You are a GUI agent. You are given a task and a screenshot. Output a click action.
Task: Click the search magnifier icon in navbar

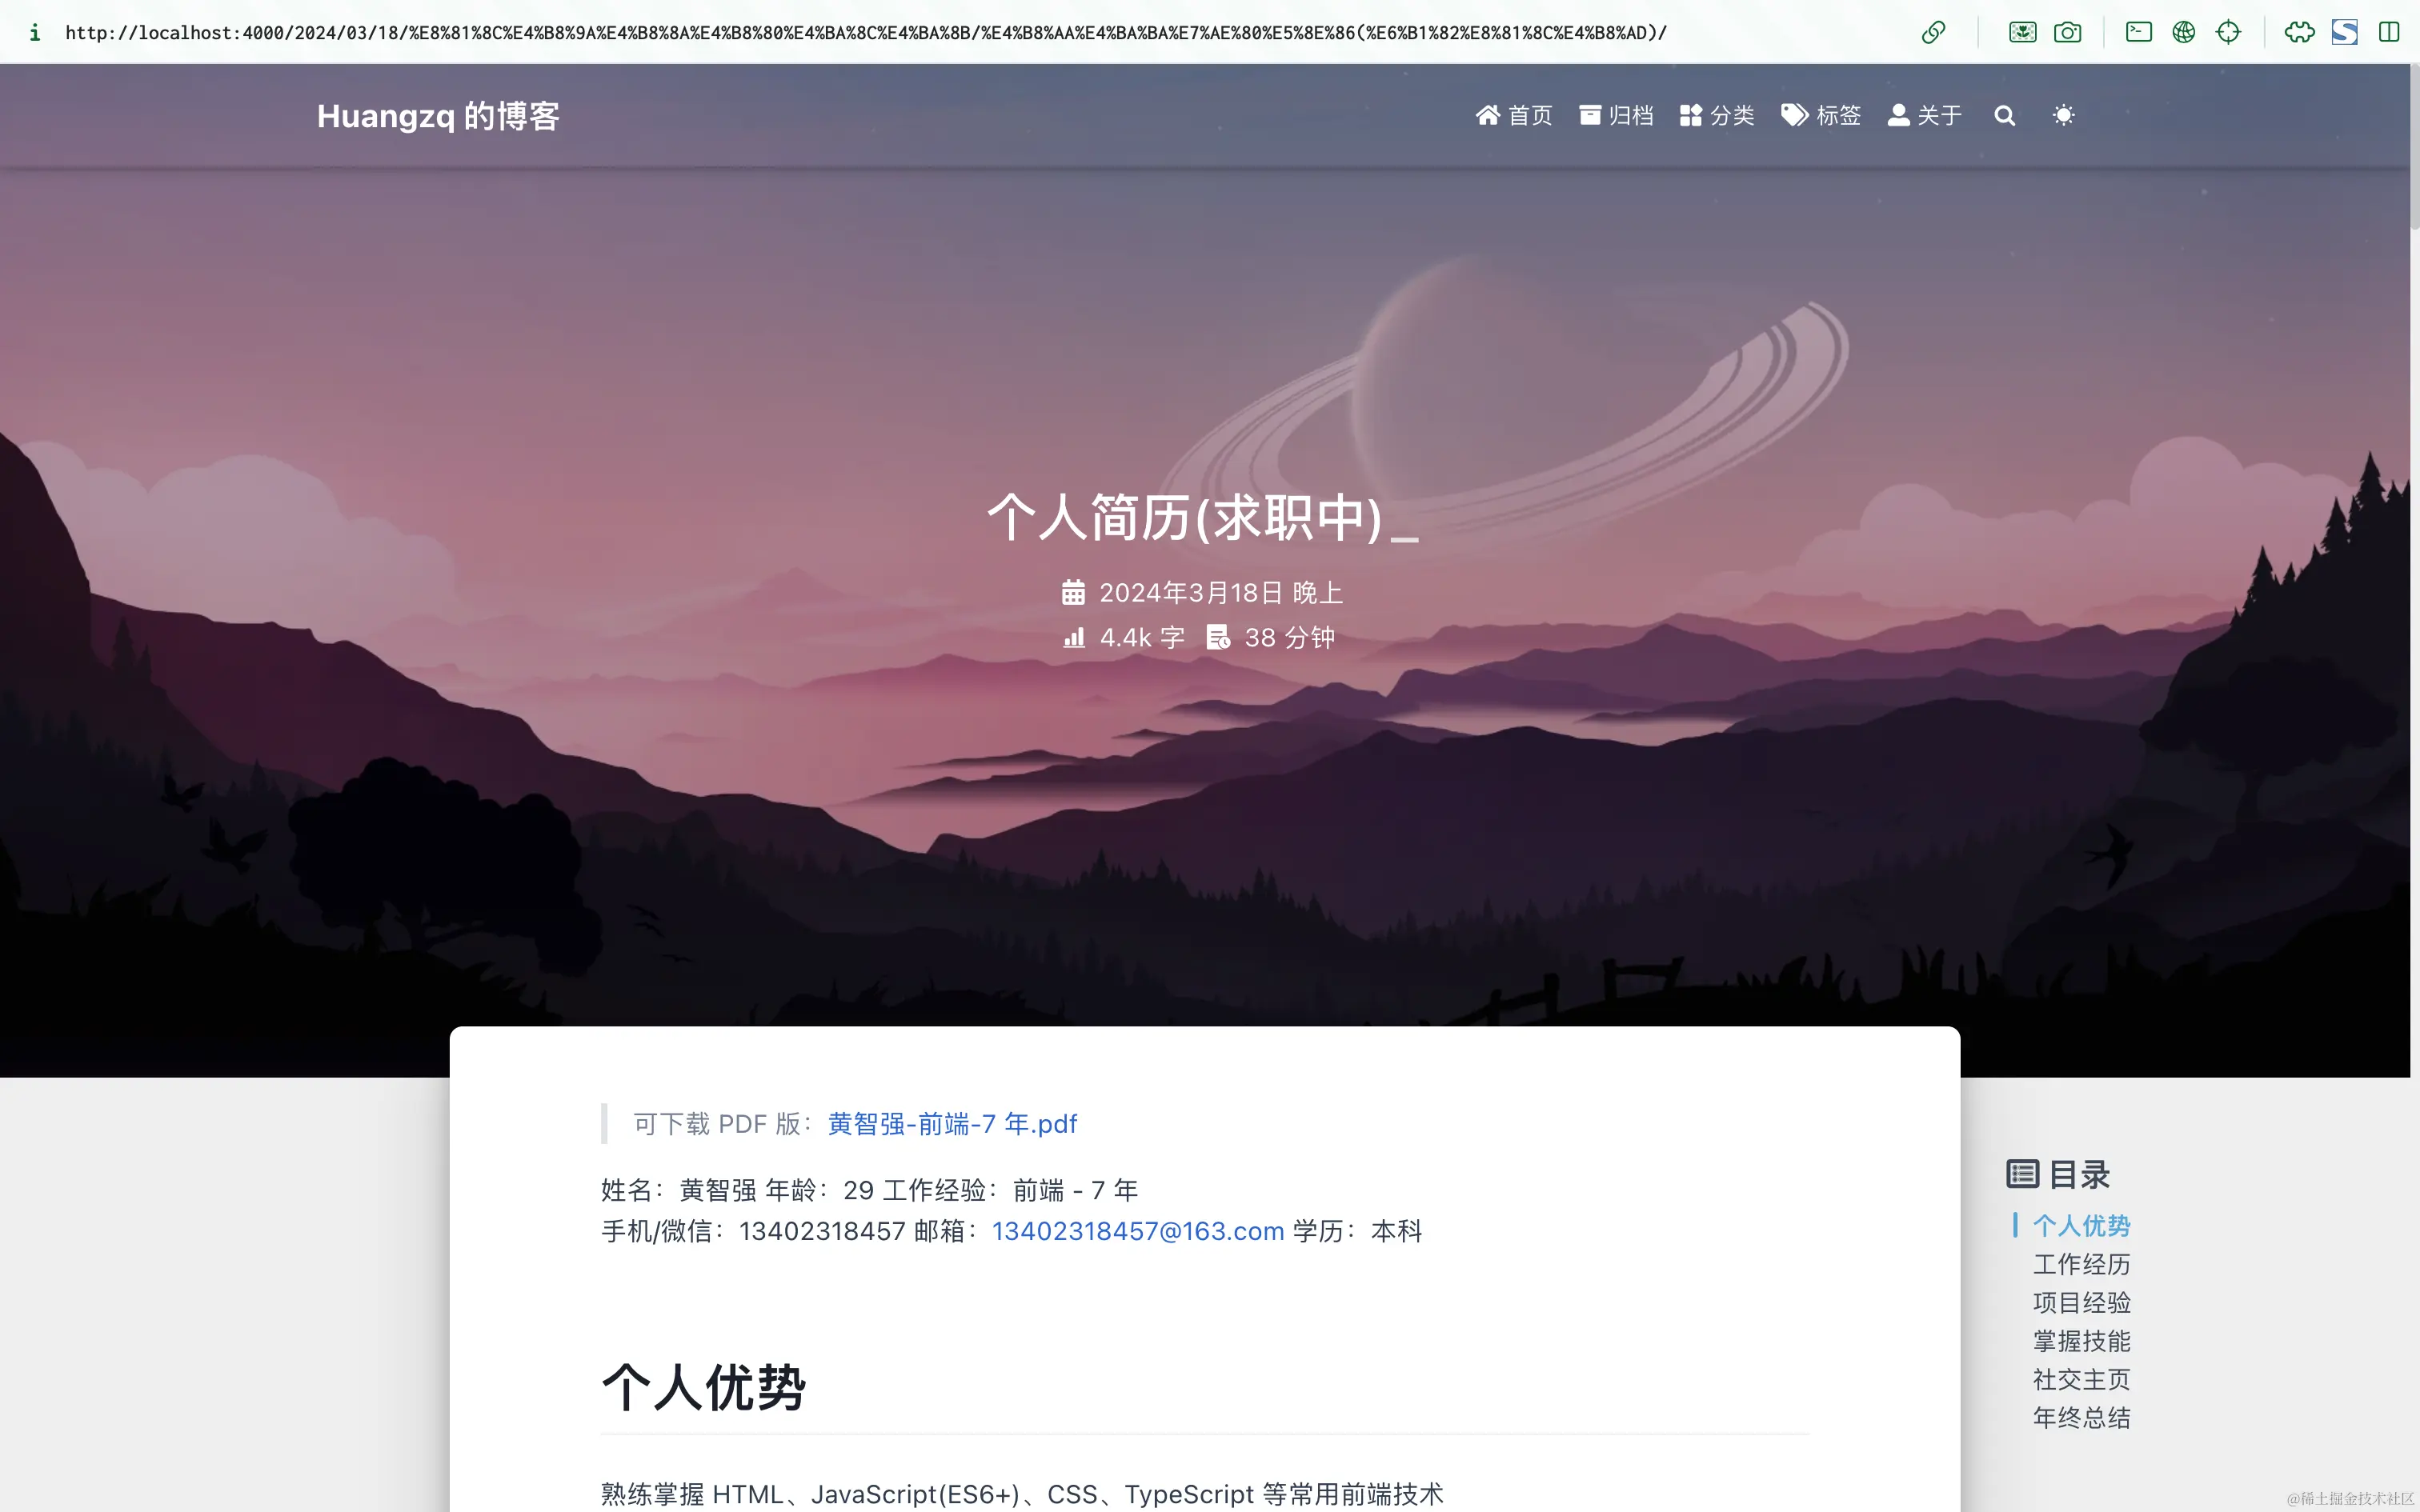click(2004, 116)
